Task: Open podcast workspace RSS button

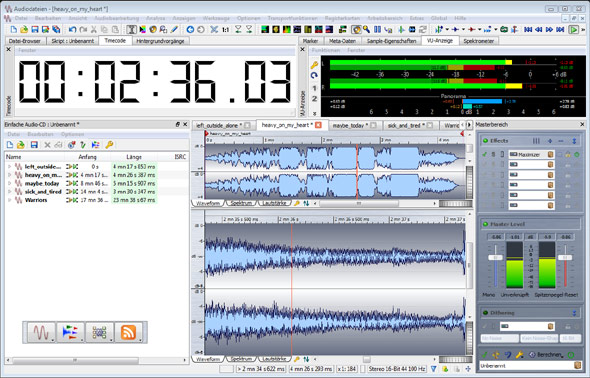Action: coord(129,332)
